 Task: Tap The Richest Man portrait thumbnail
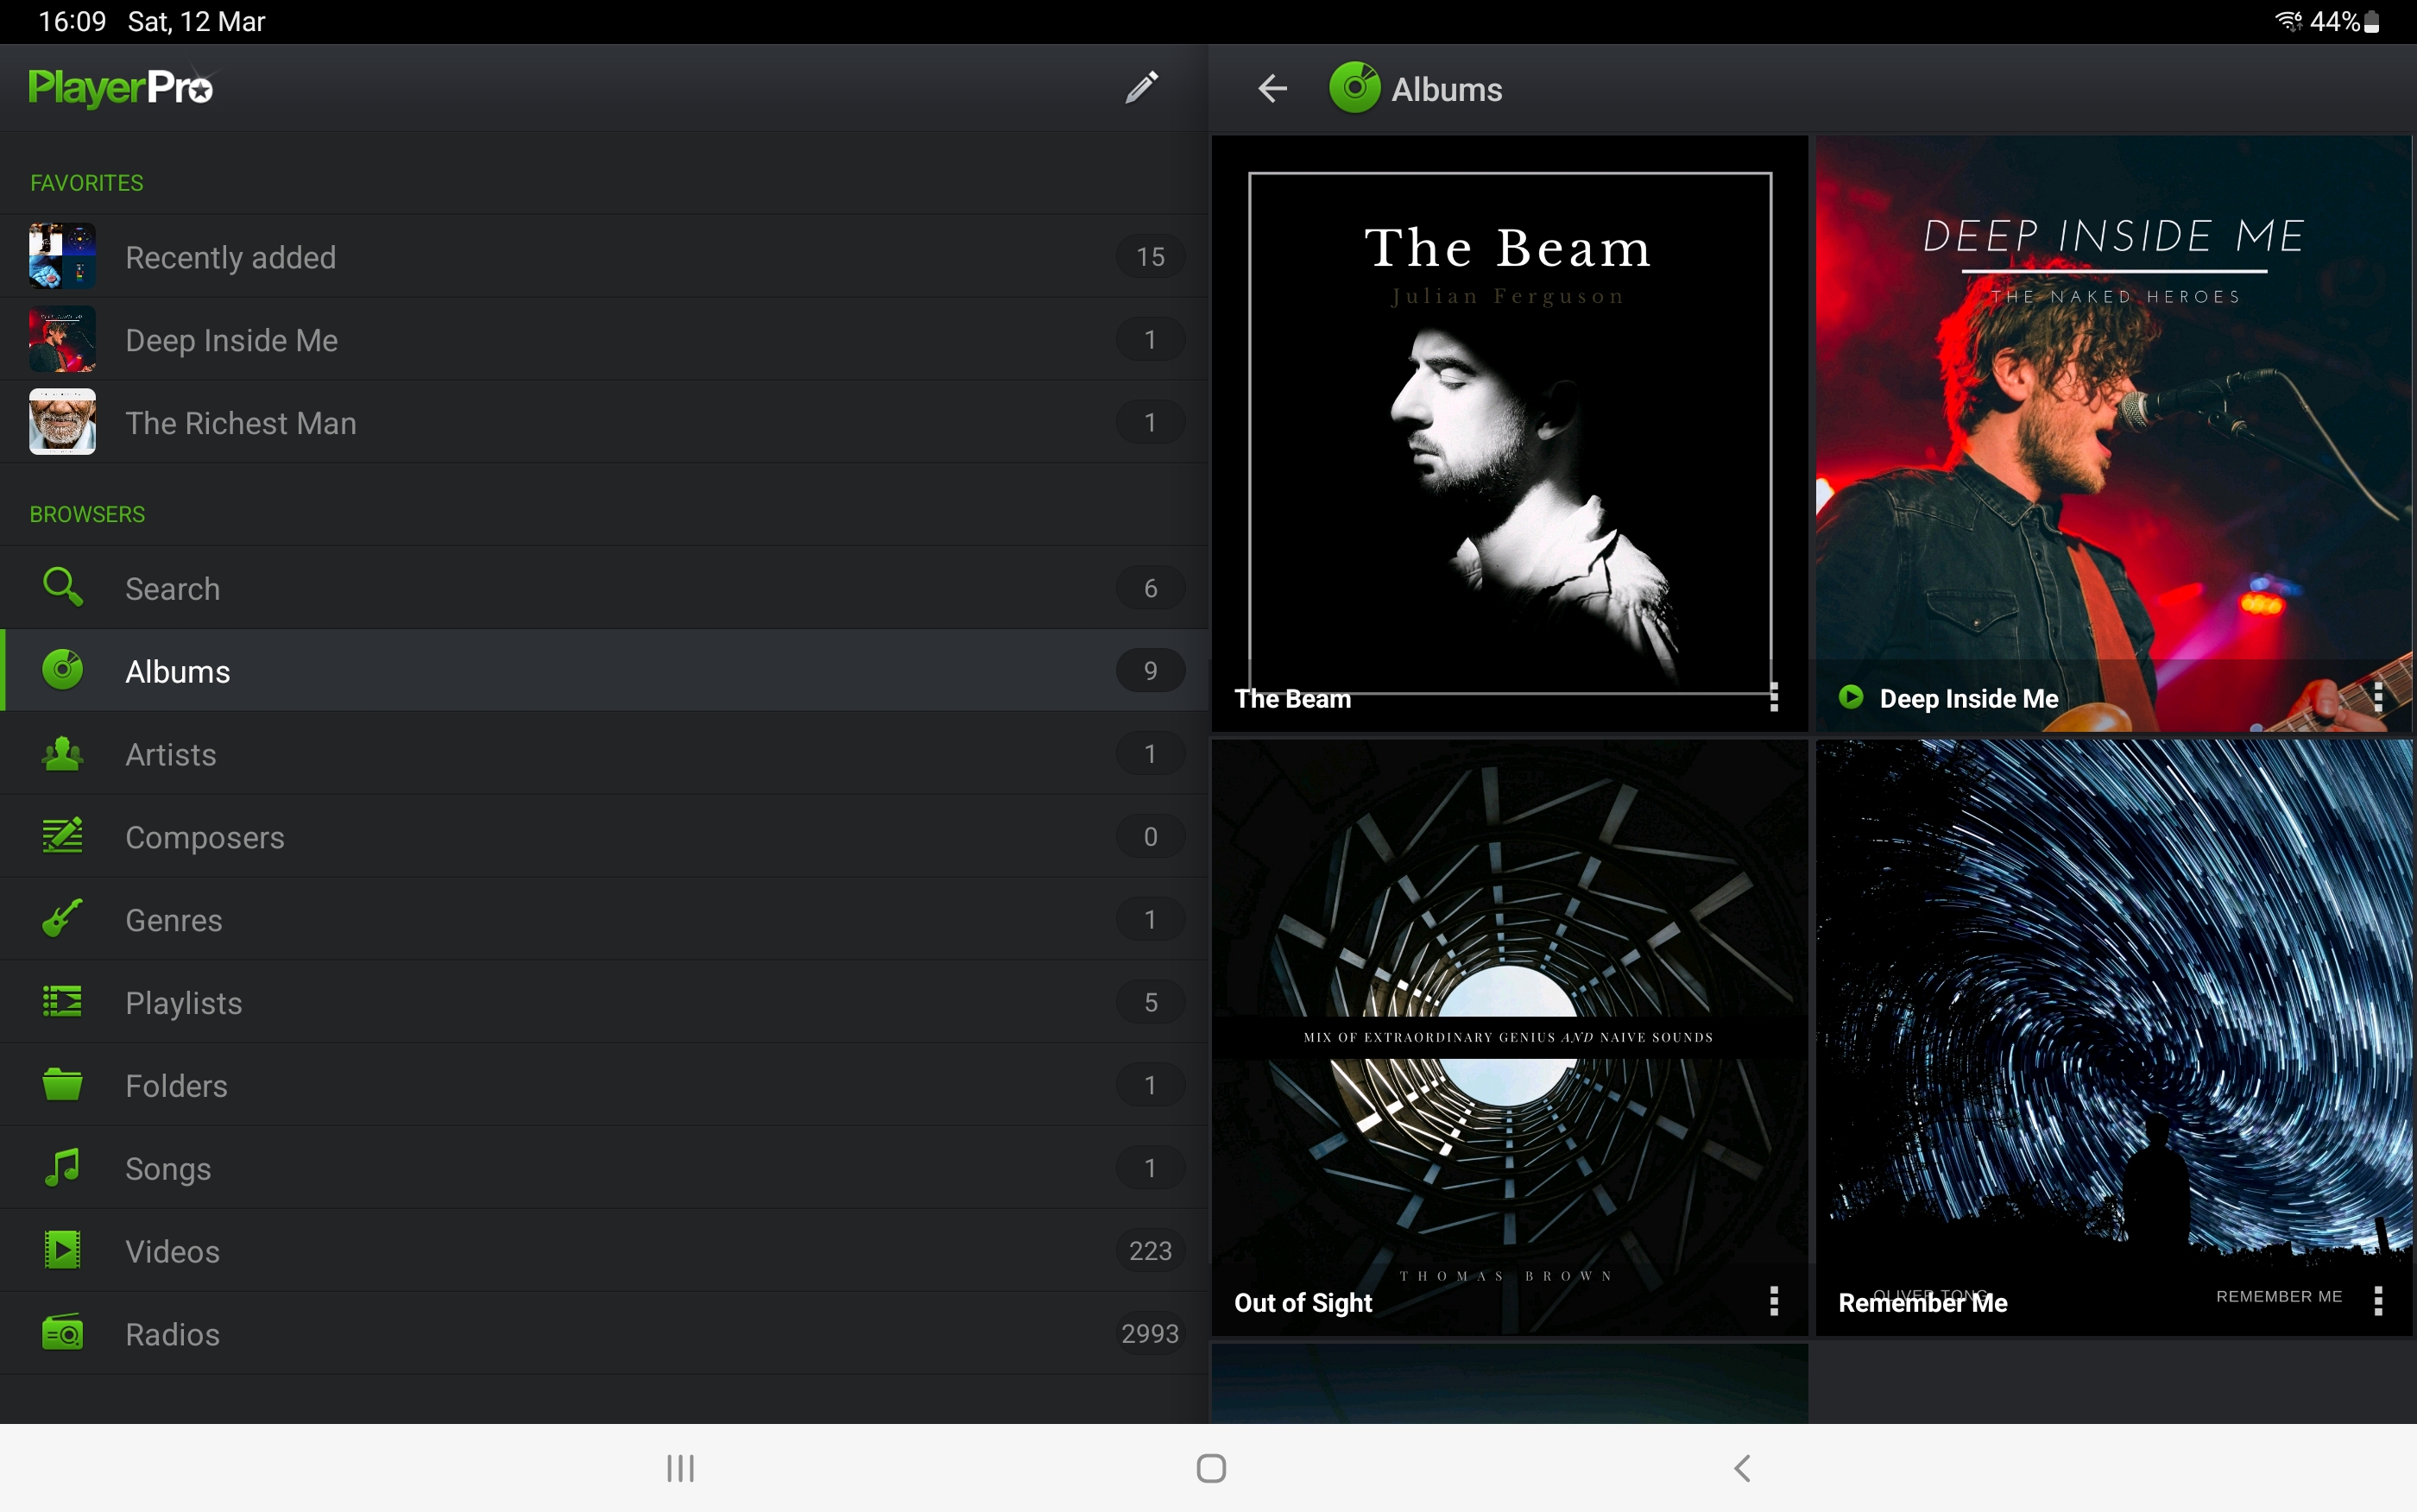[62, 422]
